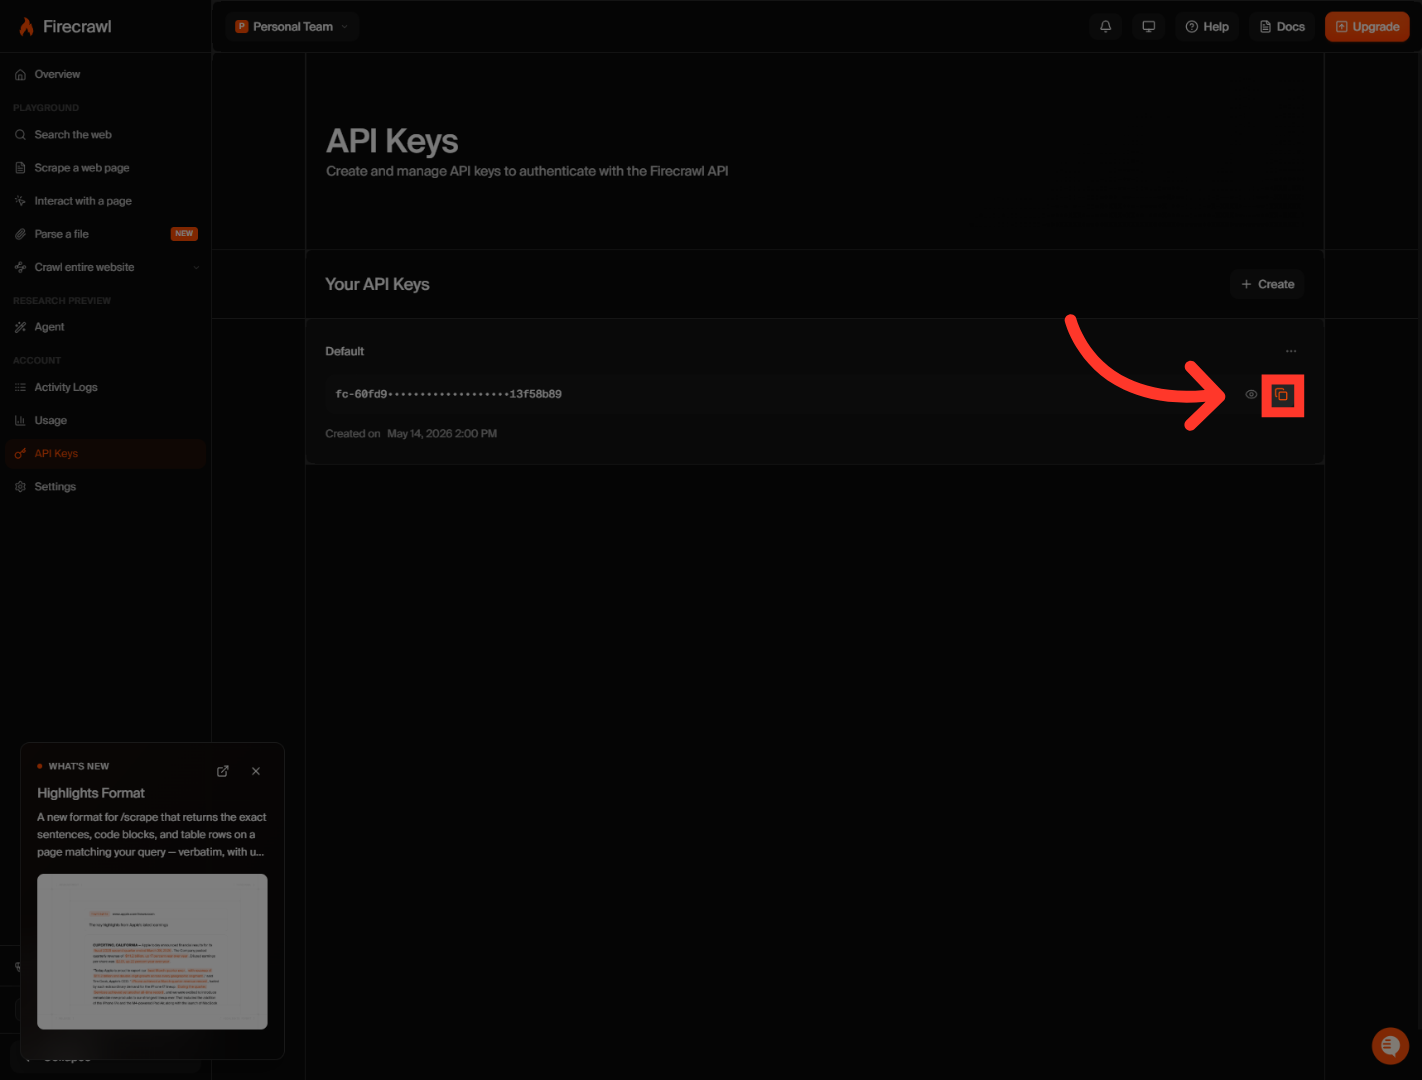This screenshot has height=1080, width=1422.
Task: Copy the Default API key
Action: pos(1282,395)
